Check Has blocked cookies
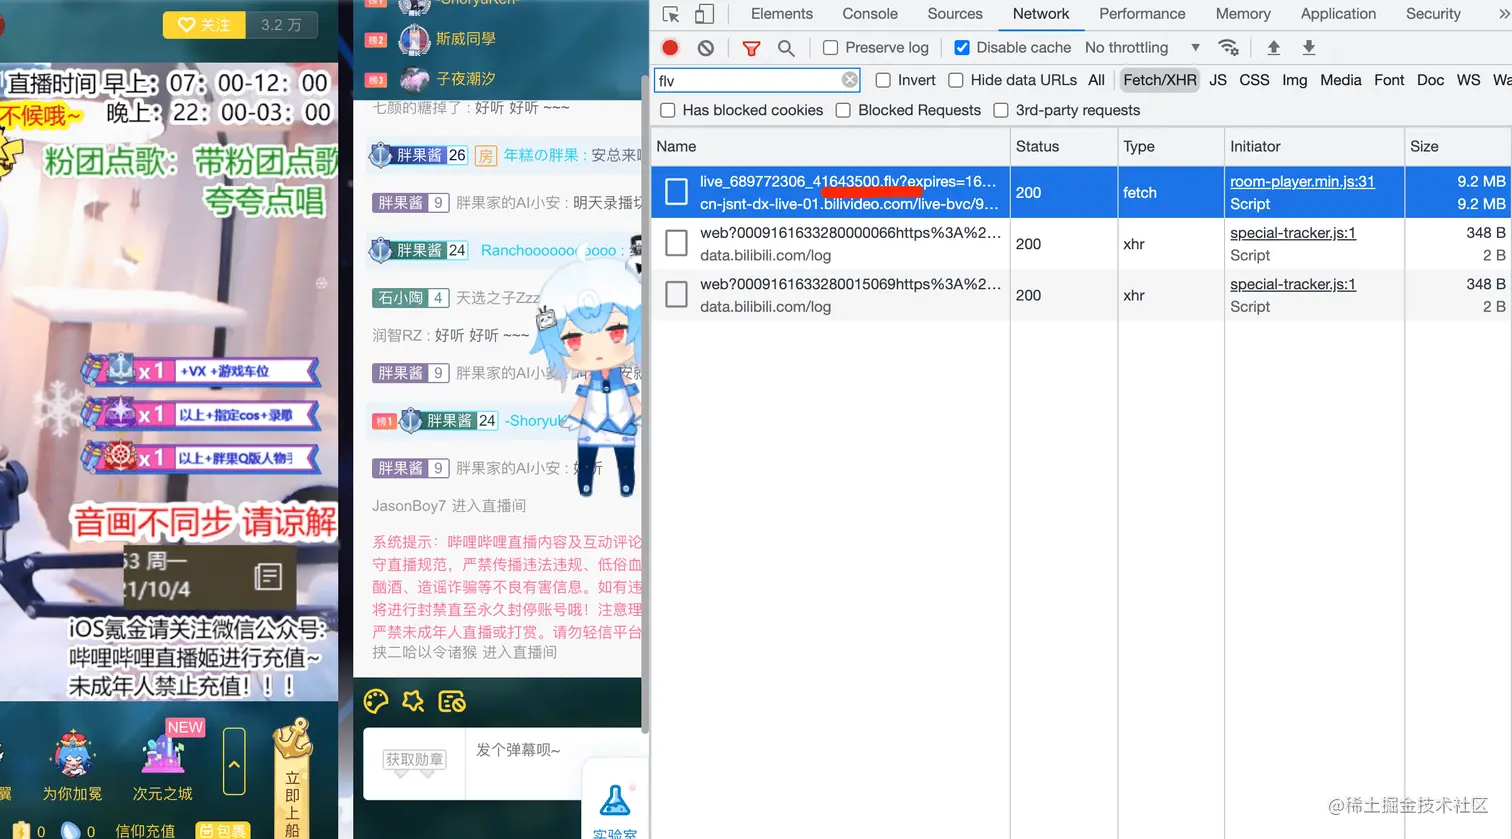Screen dimensions: 1512x839 click(668, 110)
